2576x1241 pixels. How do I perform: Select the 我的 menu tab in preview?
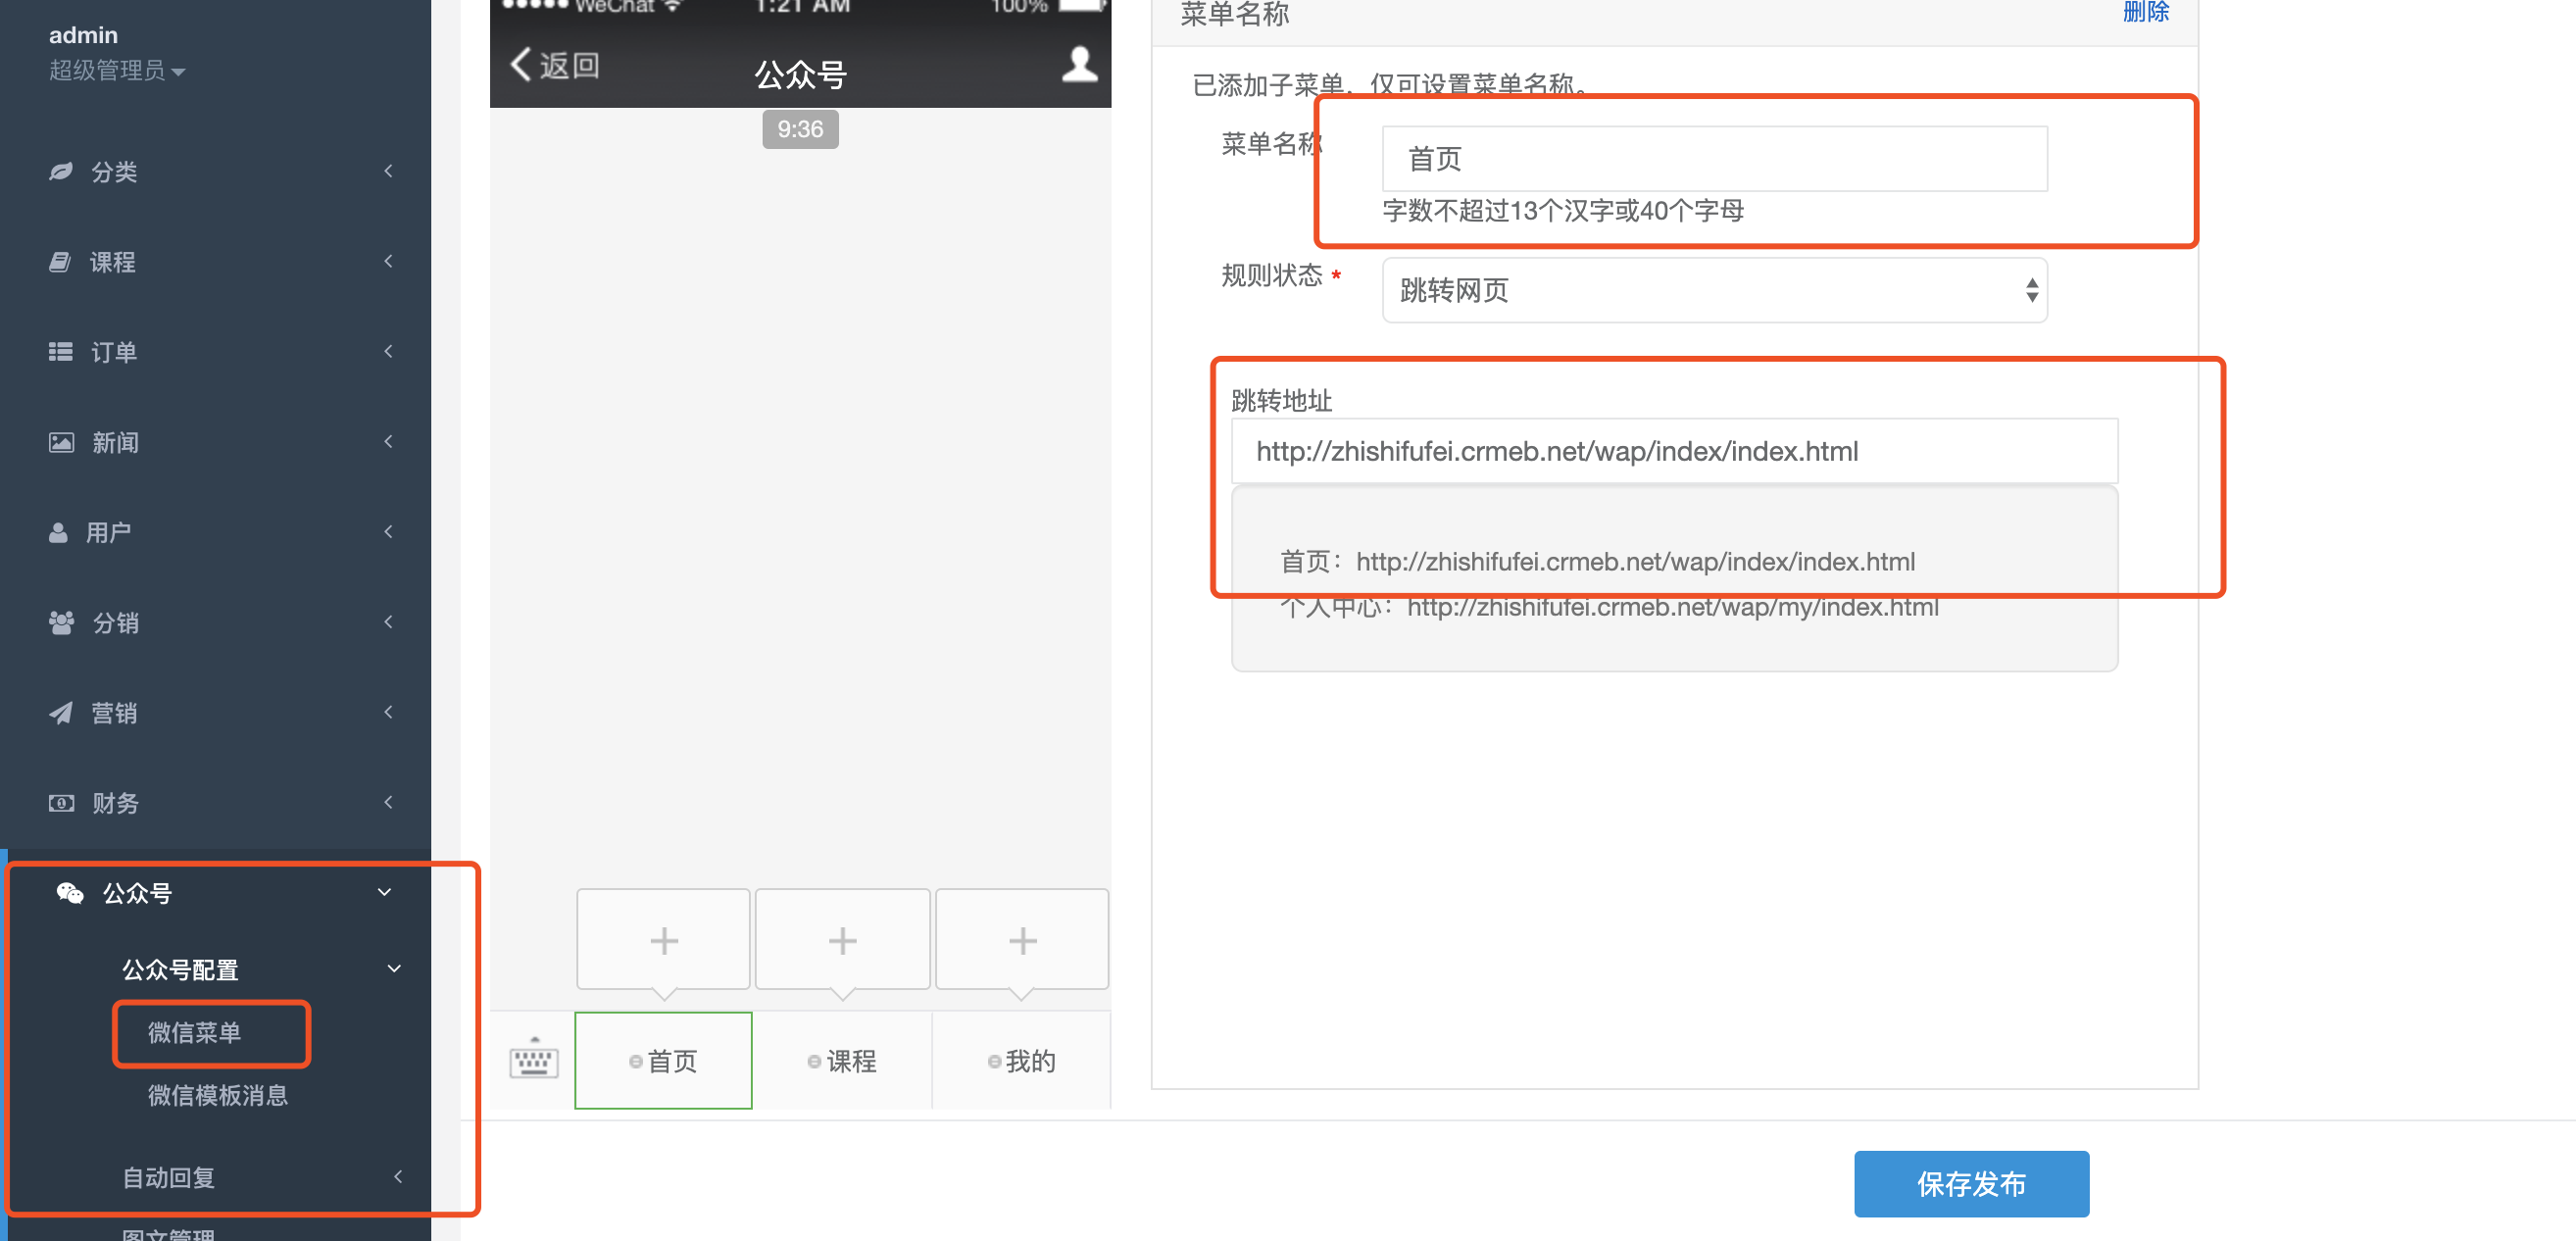coord(1021,1060)
